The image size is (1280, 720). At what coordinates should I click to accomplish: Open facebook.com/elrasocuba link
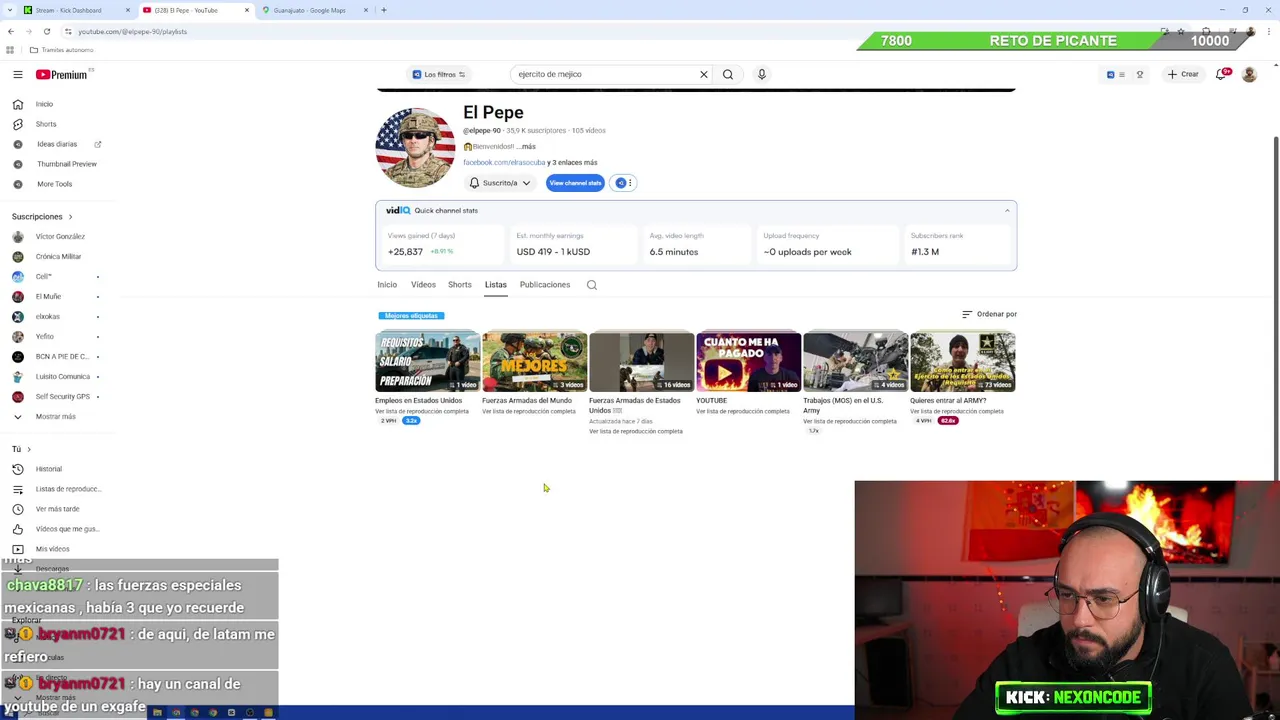coord(504,162)
